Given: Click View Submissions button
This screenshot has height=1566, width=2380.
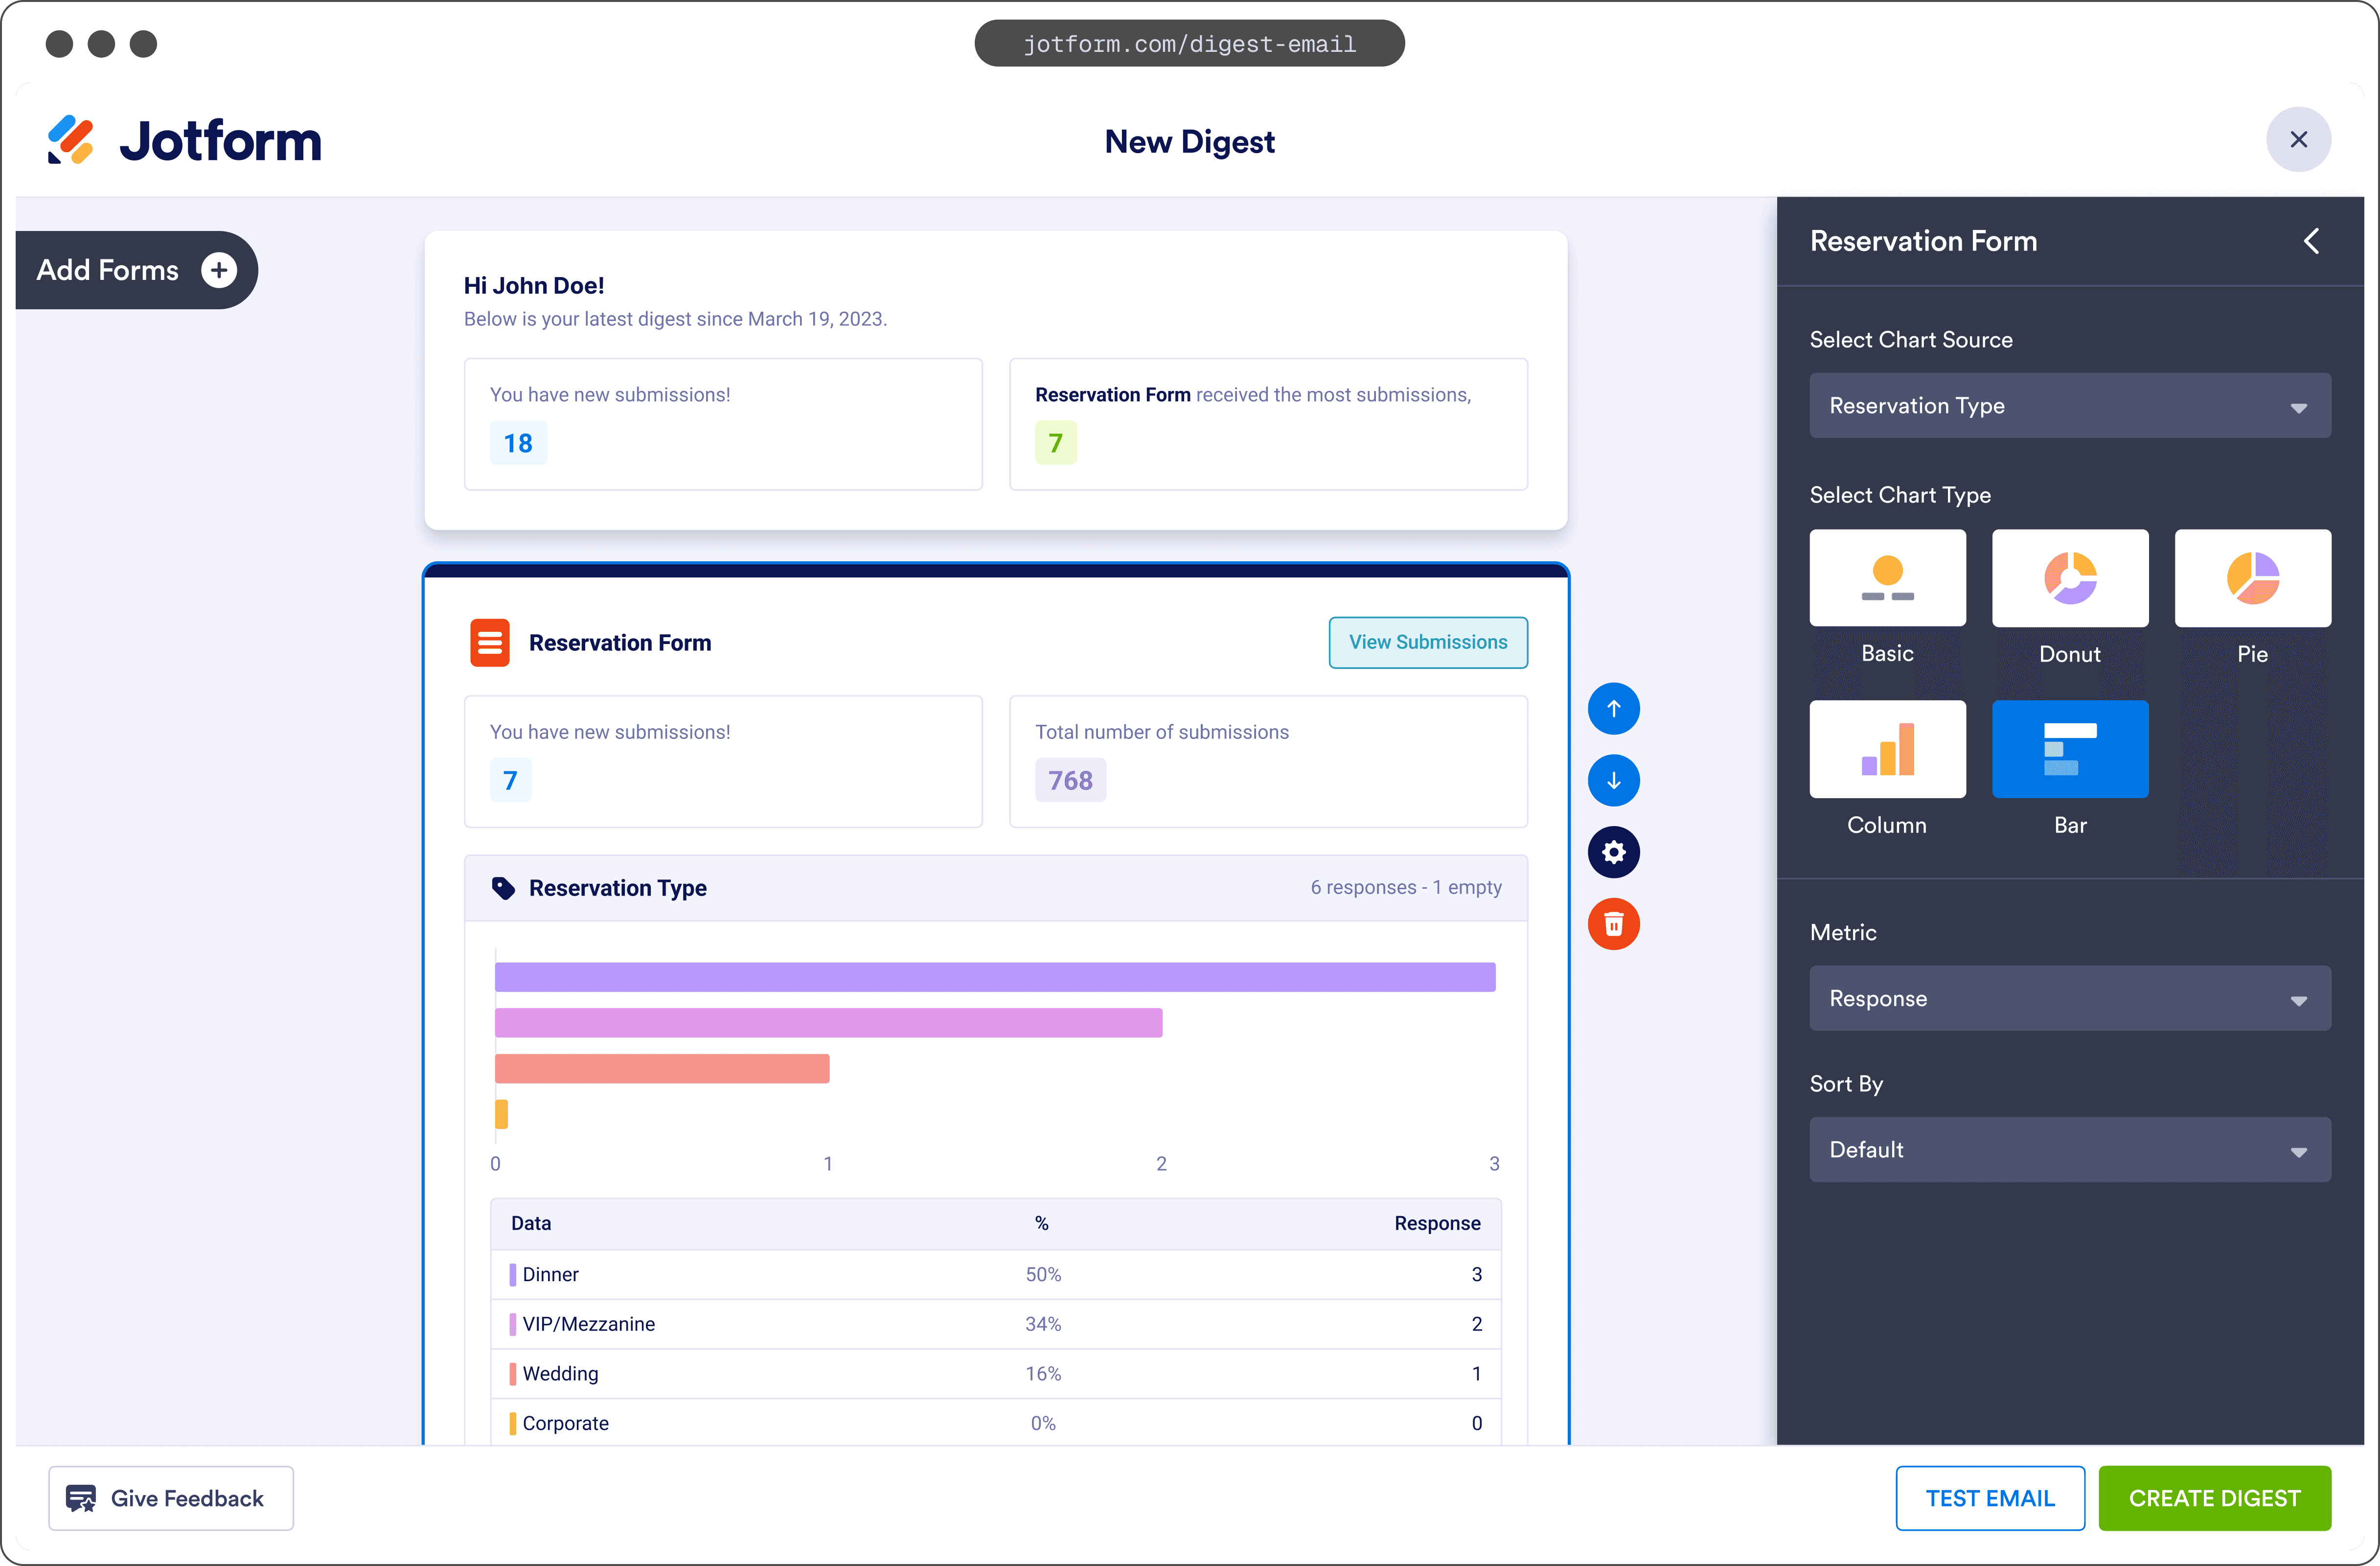Looking at the screenshot, I should click(x=1427, y=643).
